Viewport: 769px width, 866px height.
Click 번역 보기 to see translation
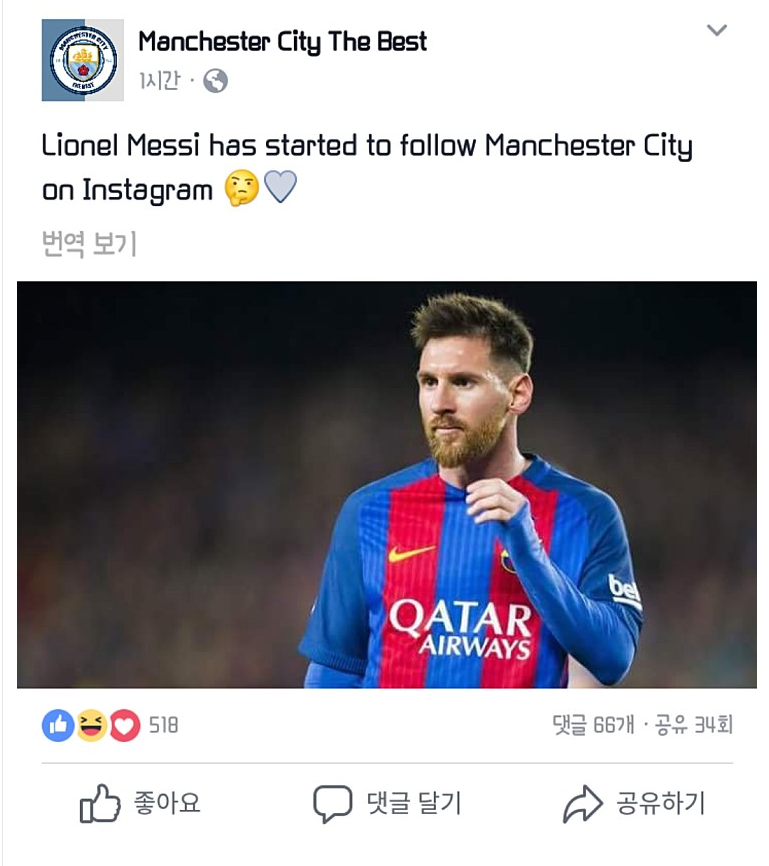pos(89,244)
